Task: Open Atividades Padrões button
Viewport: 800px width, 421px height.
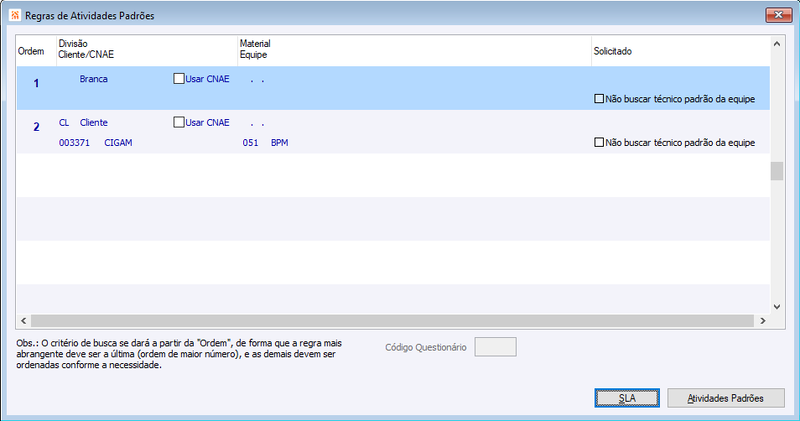Action: (726, 398)
